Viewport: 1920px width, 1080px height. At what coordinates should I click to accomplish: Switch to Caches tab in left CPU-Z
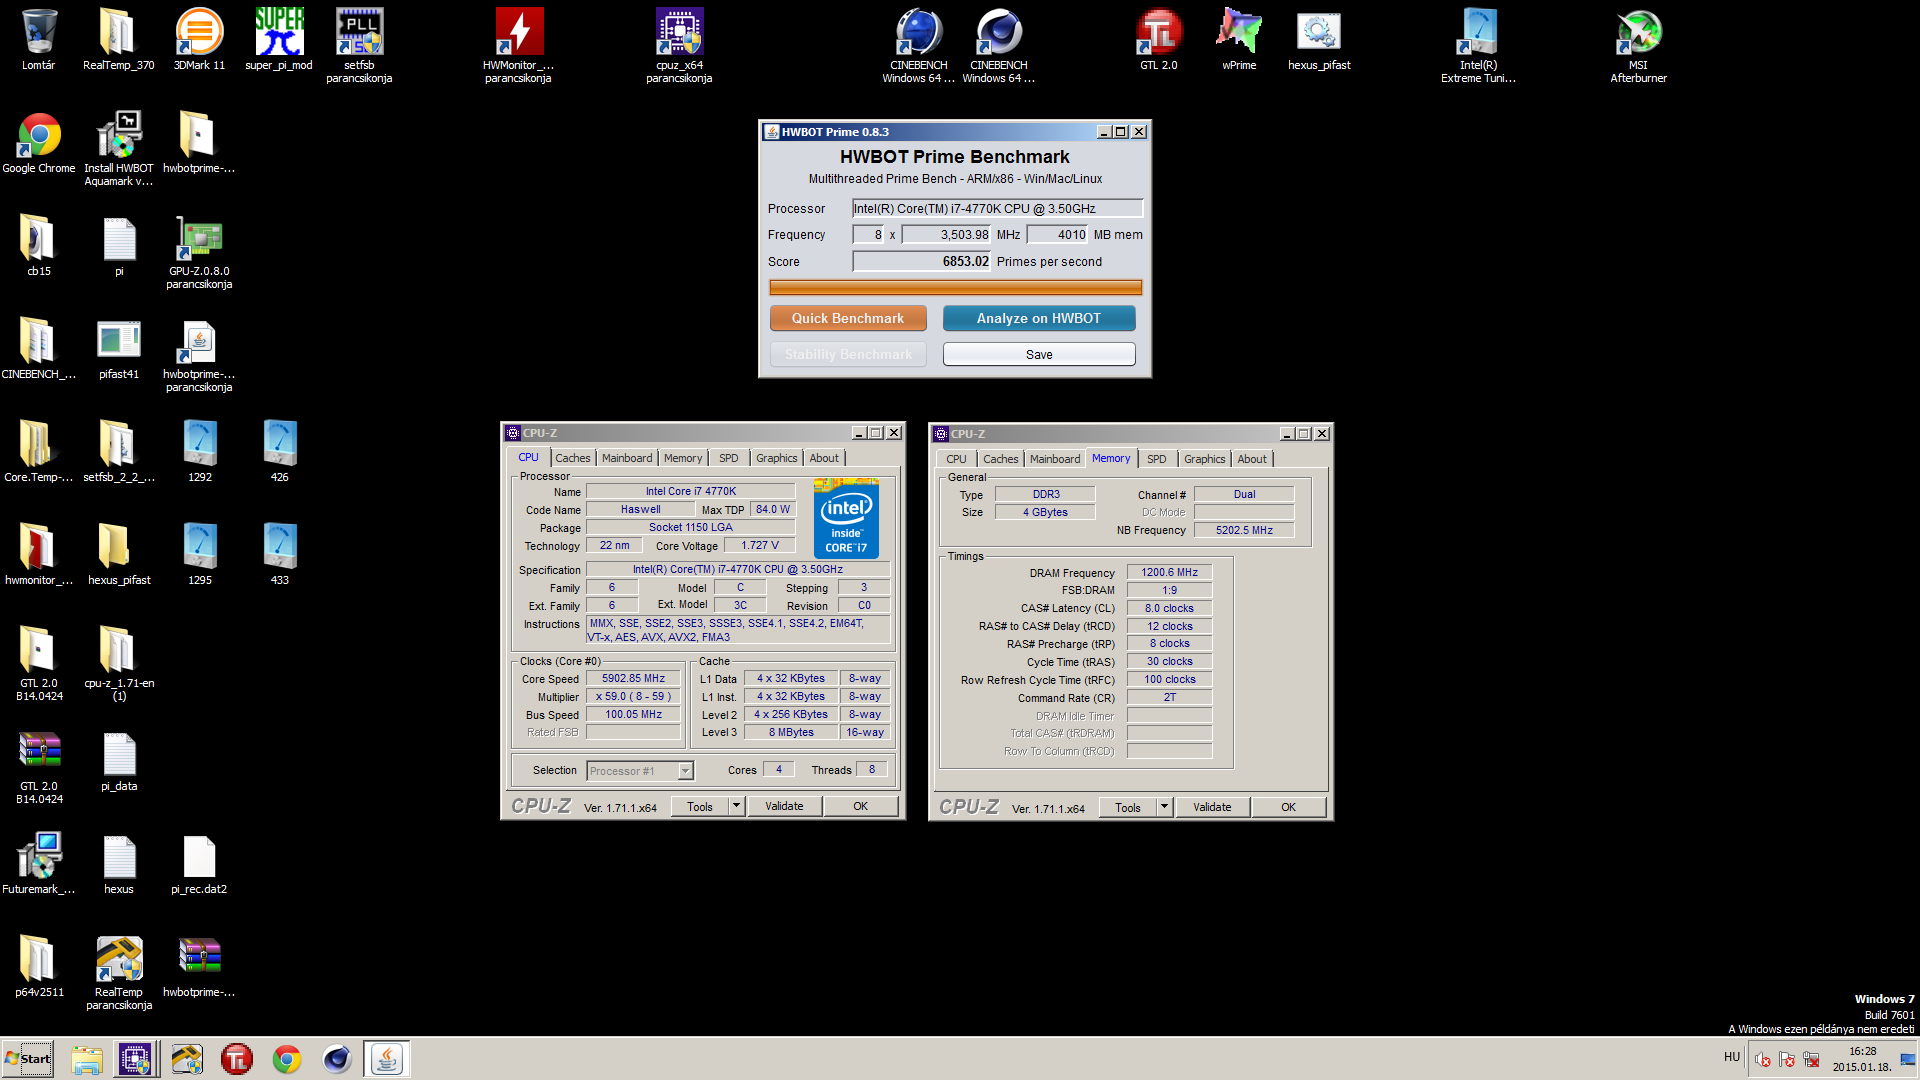coord(573,458)
